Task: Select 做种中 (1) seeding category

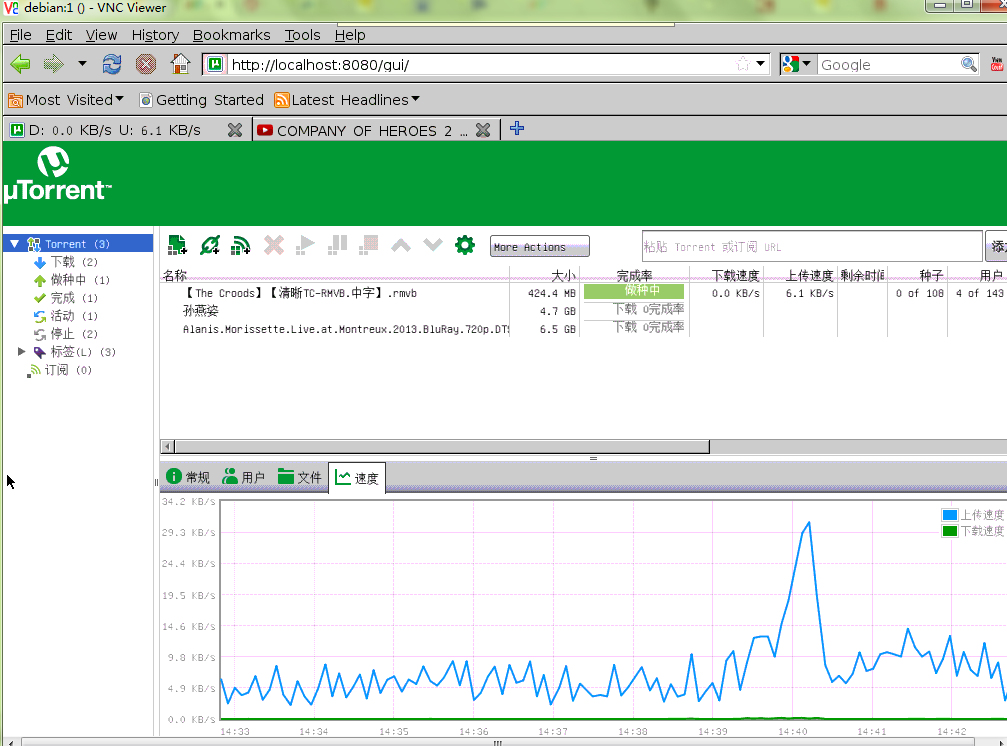Action: coord(71,280)
